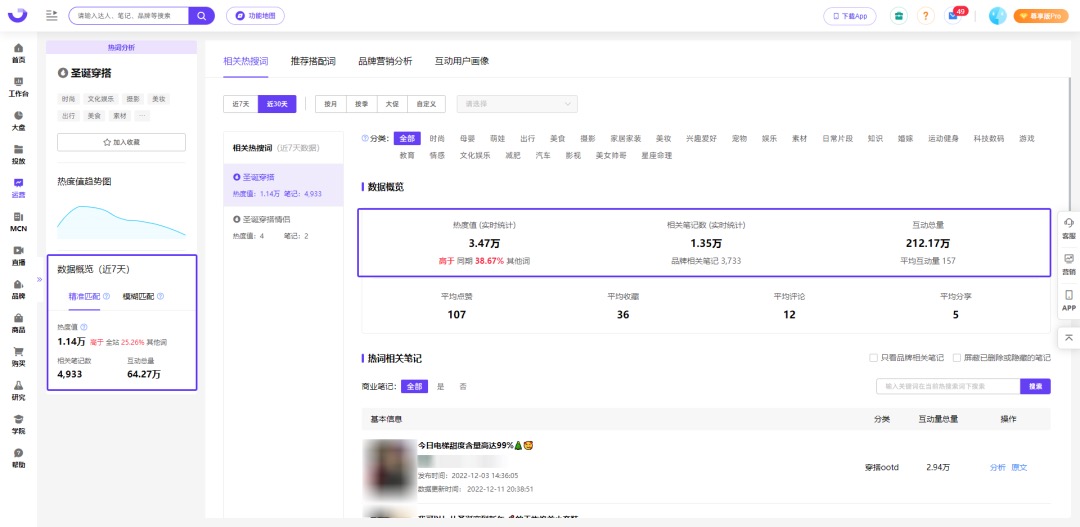Screen dimensions: 1080x527
Task: Collapse left panel with double-arrow handle
Action: pyautogui.click(x=40, y=280)
